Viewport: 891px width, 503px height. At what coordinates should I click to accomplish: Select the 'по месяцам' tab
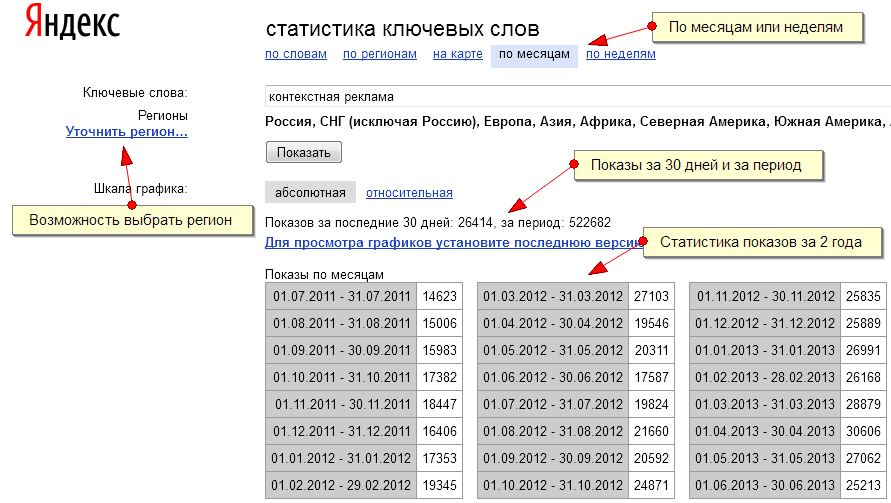coord(534,56)
